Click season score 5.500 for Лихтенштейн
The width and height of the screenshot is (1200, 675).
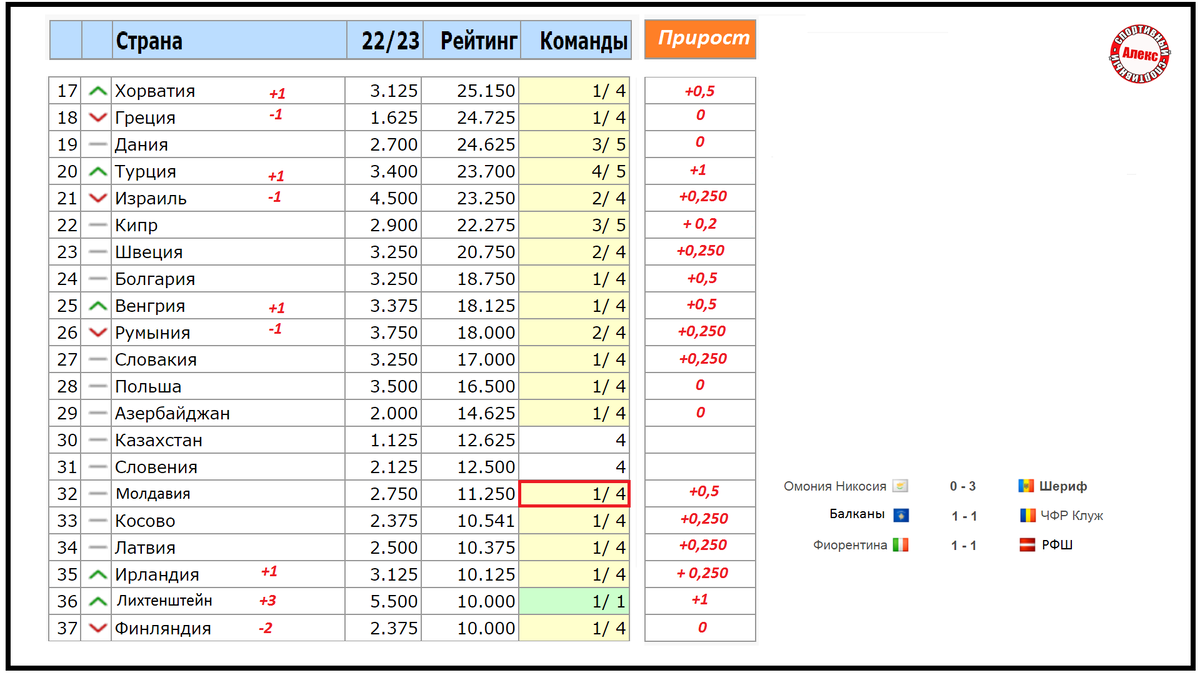point(394,602)
